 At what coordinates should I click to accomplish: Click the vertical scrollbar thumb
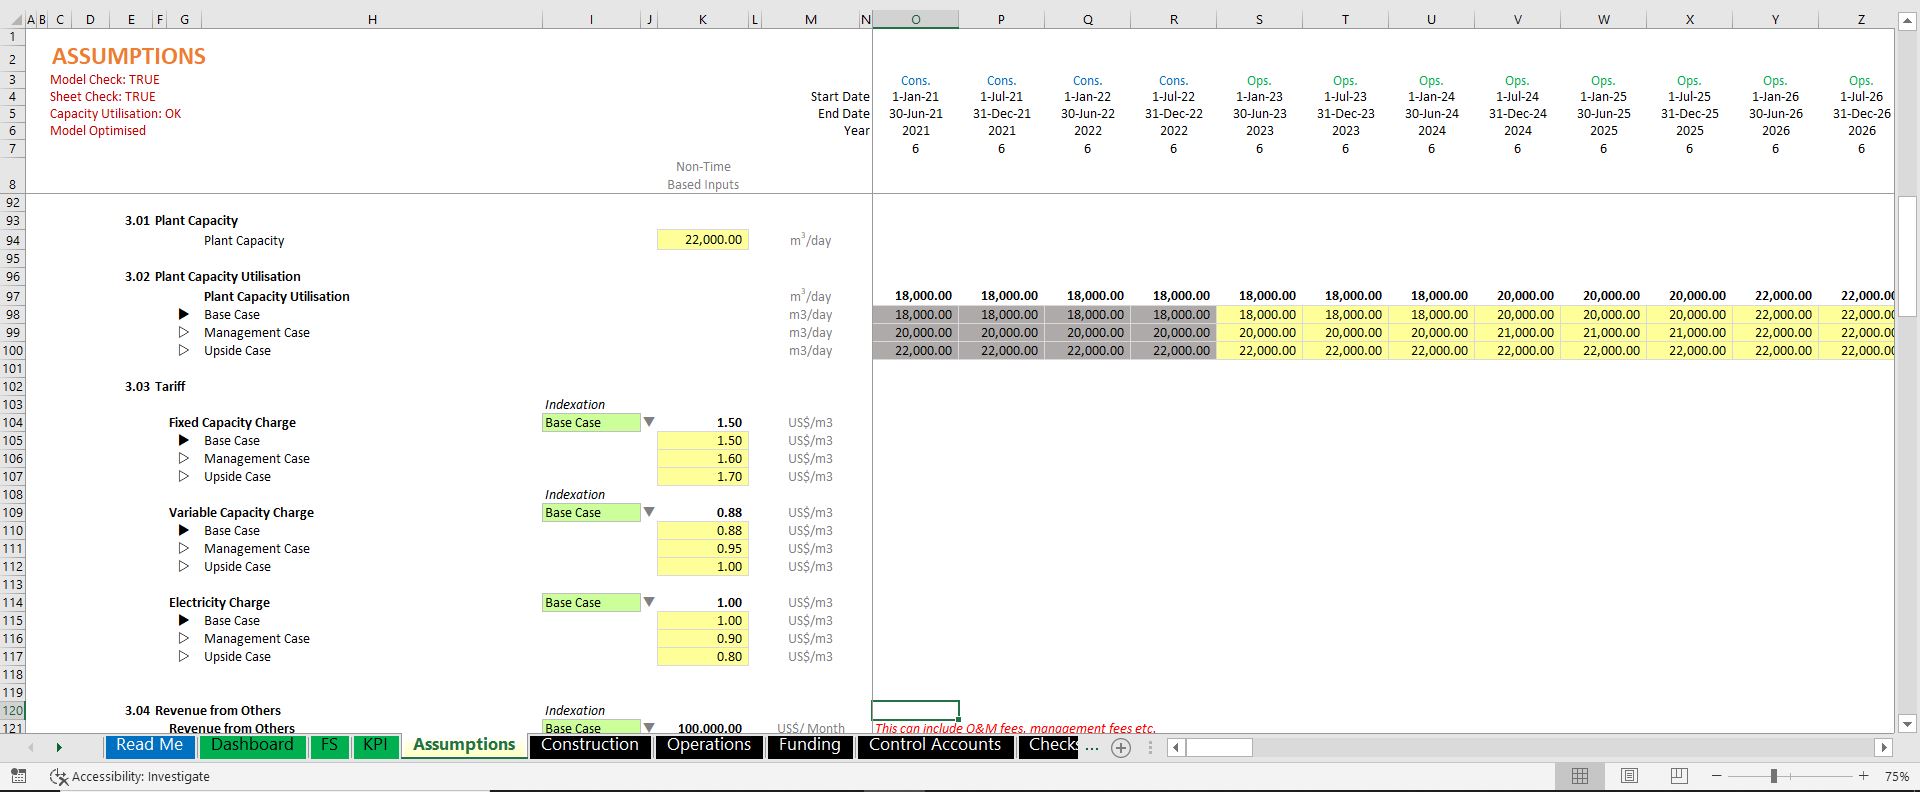click(1907, 257)
